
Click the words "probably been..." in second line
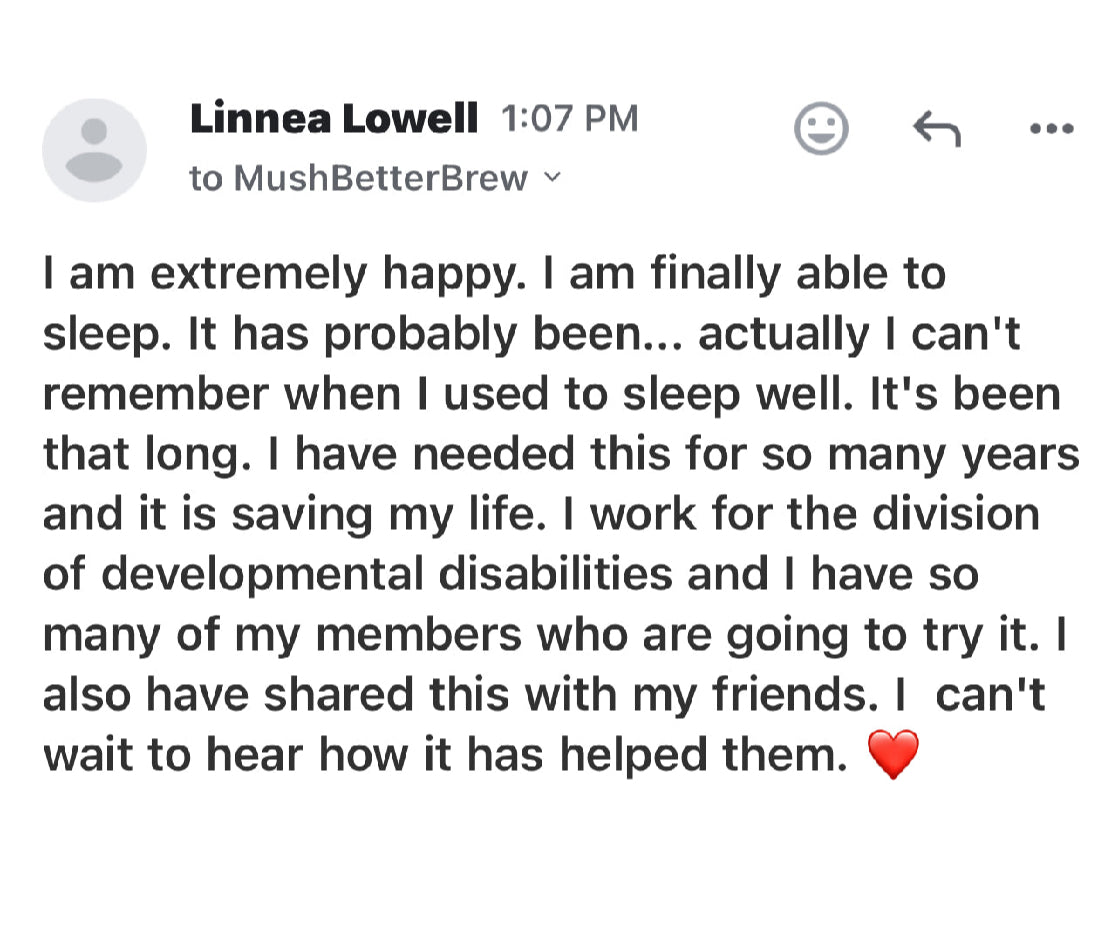pos(503,335)
